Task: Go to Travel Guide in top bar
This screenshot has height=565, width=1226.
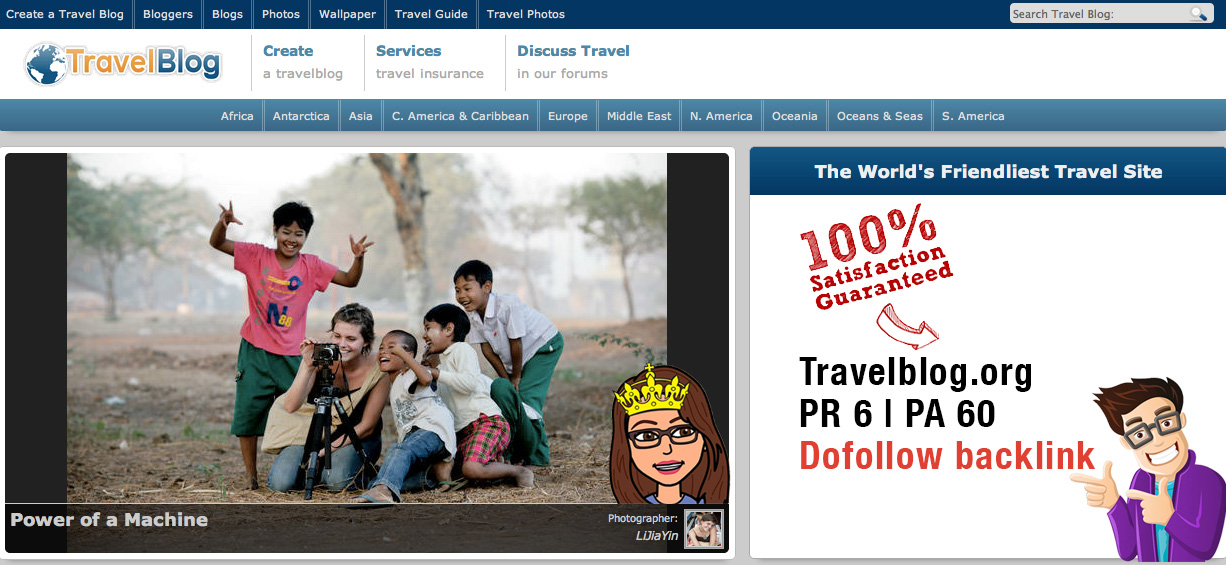Action: click(431, 14)
